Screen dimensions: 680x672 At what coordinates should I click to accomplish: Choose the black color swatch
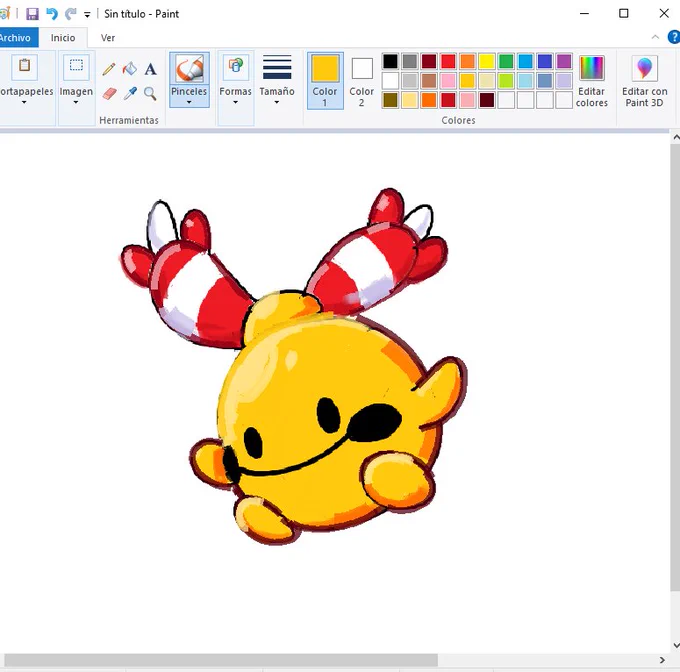click(390, 61)
